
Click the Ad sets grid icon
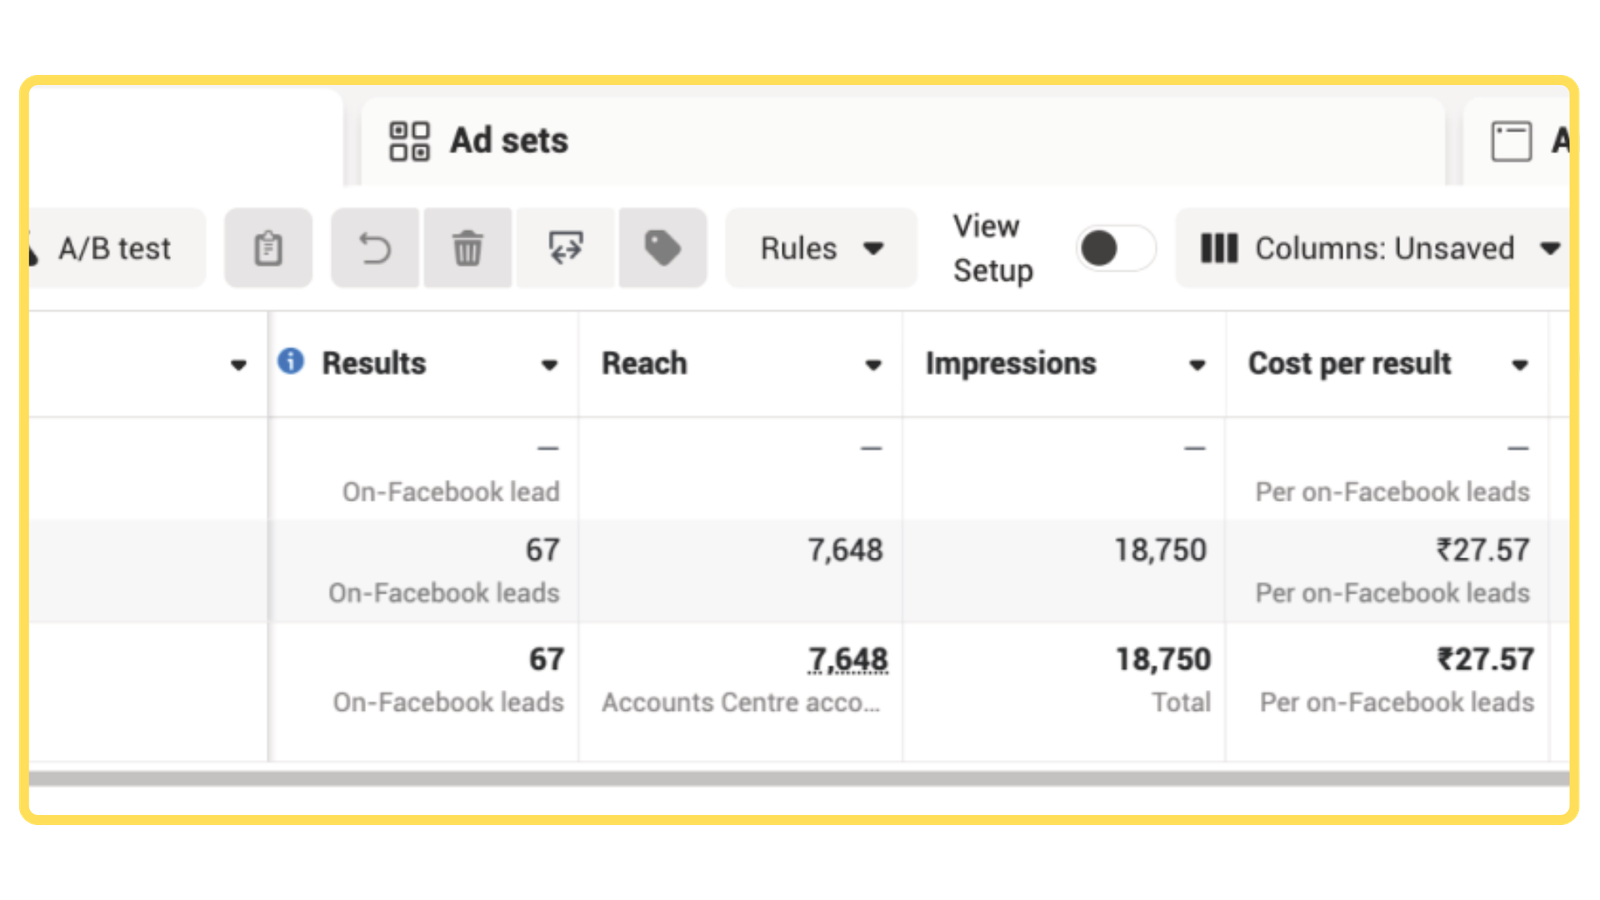coord(409,141)
